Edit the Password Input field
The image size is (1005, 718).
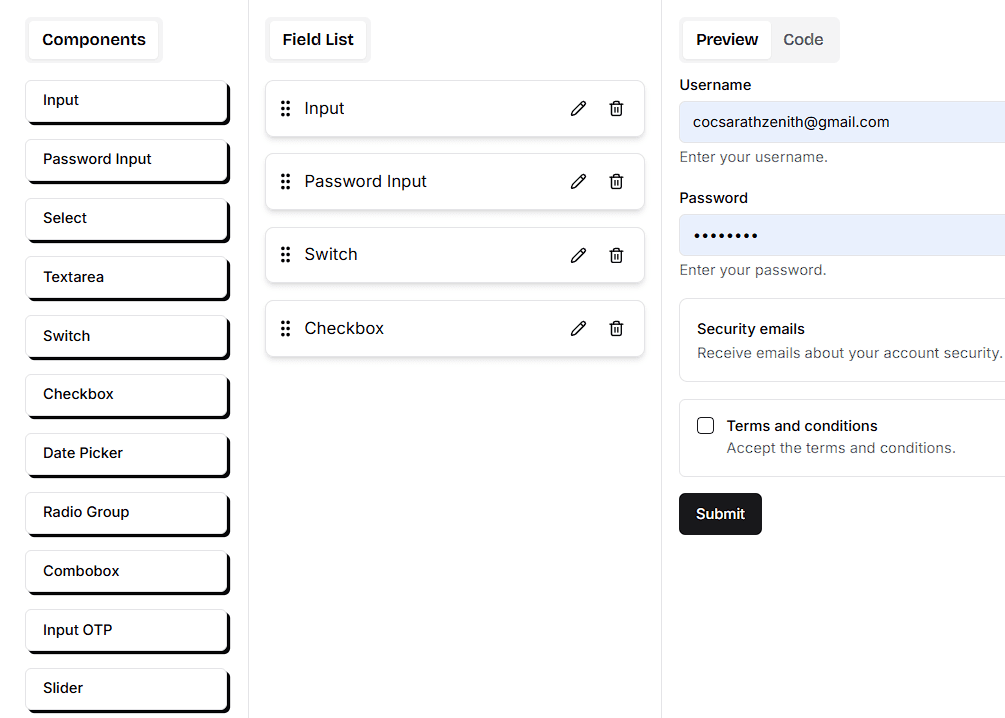(x=578, y=182)
